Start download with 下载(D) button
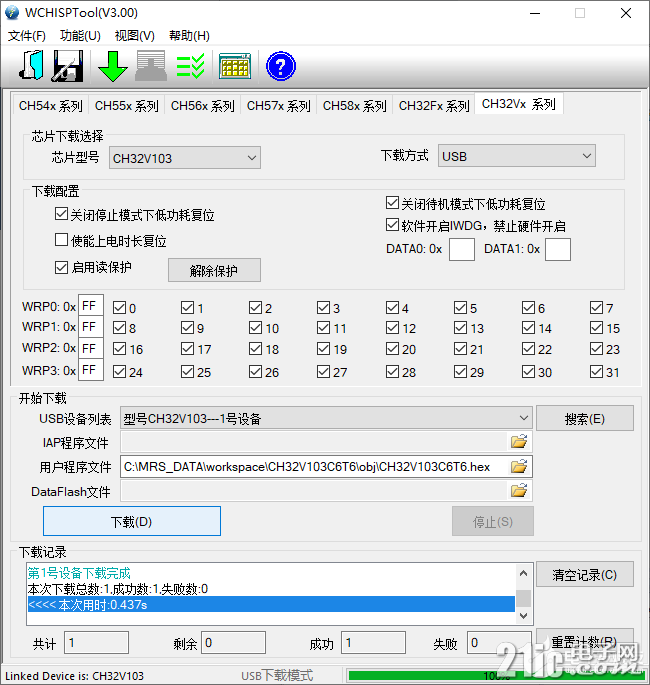 (131, 521)
